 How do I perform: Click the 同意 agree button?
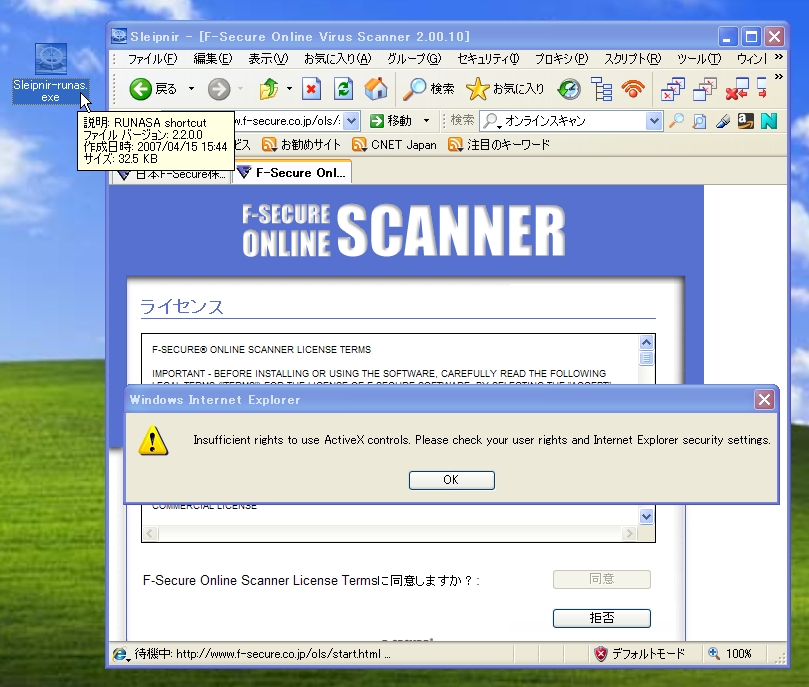(602, 579)
